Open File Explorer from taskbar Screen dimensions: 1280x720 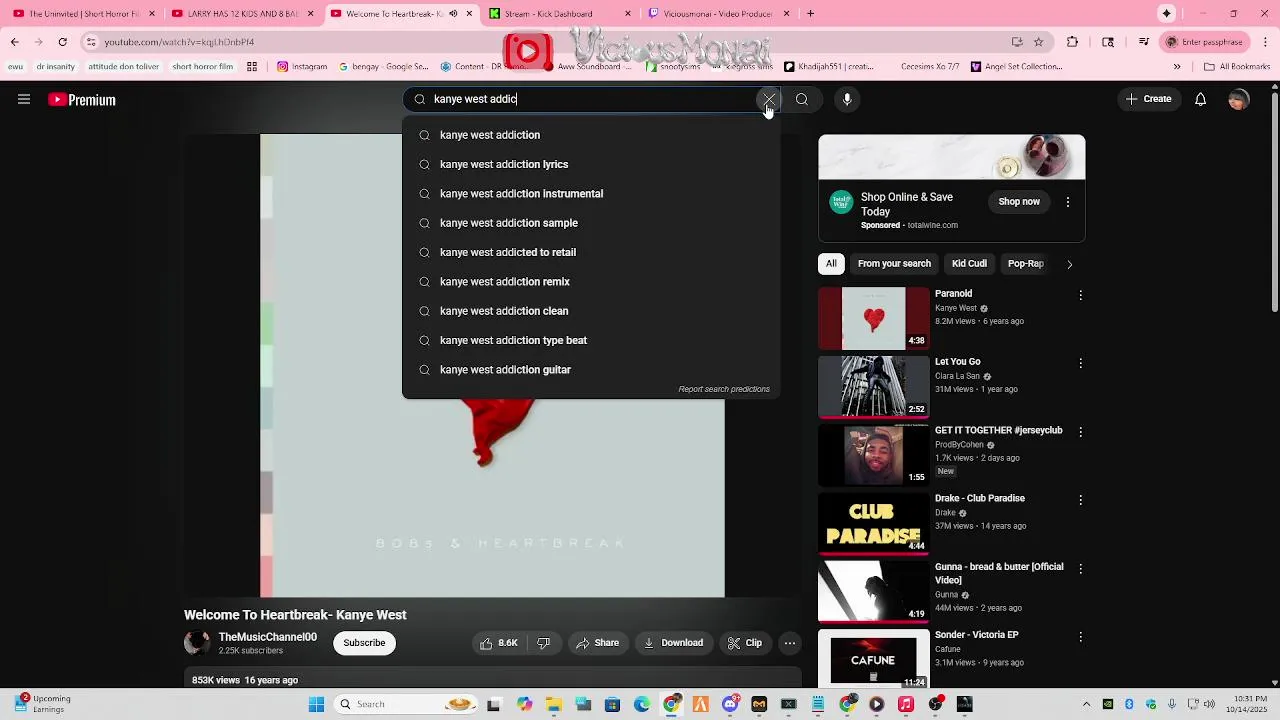click(554, 705)
